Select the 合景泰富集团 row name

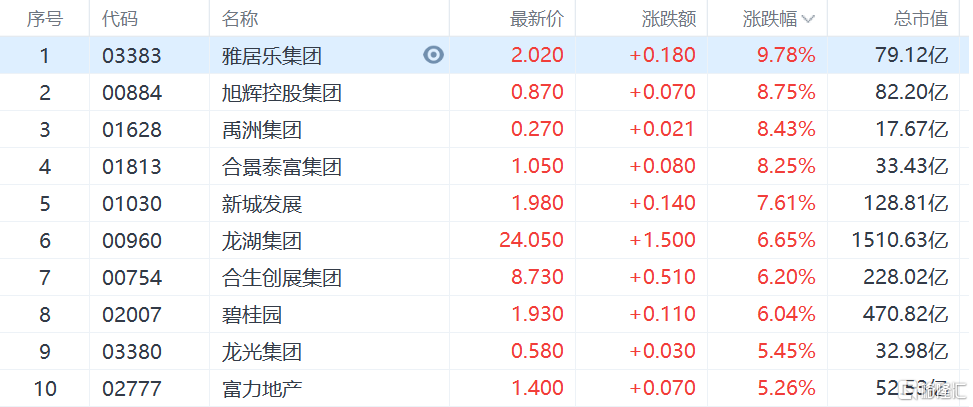281,166
